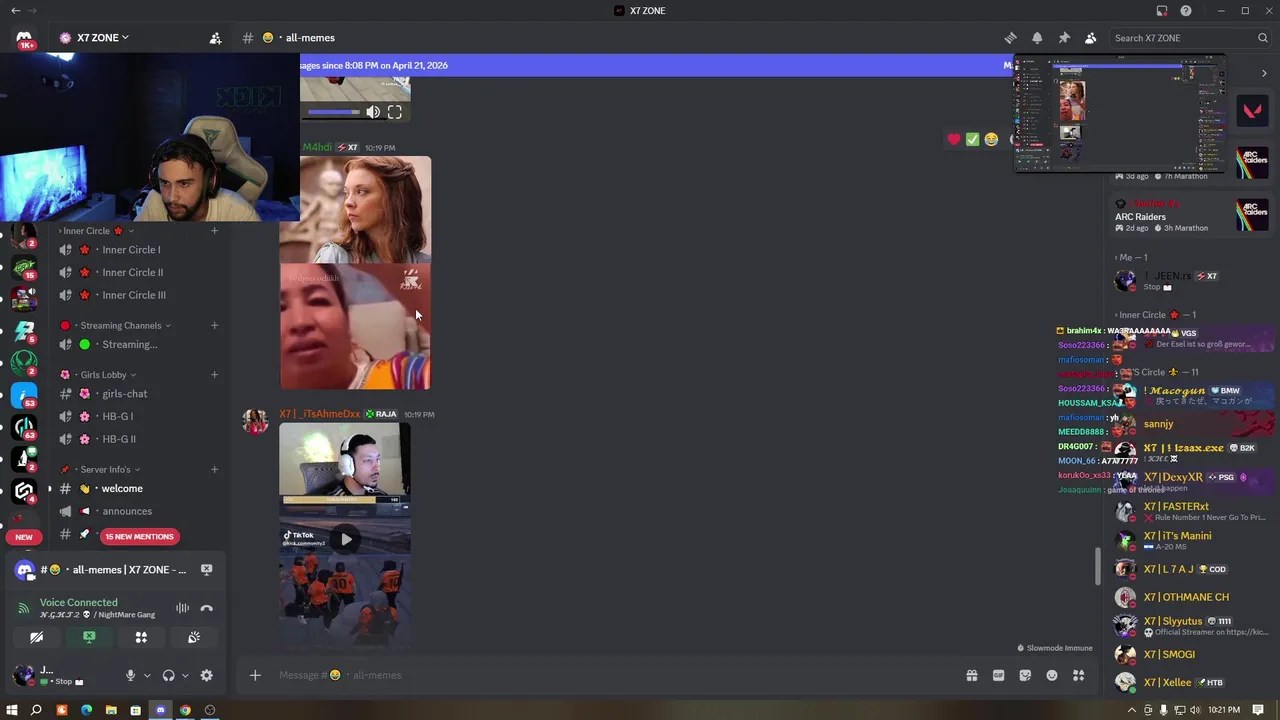This screenshot has height=720, width=1280.
Task: Open the Threads icon in channel header
Action: click(x=1010, y=38)
